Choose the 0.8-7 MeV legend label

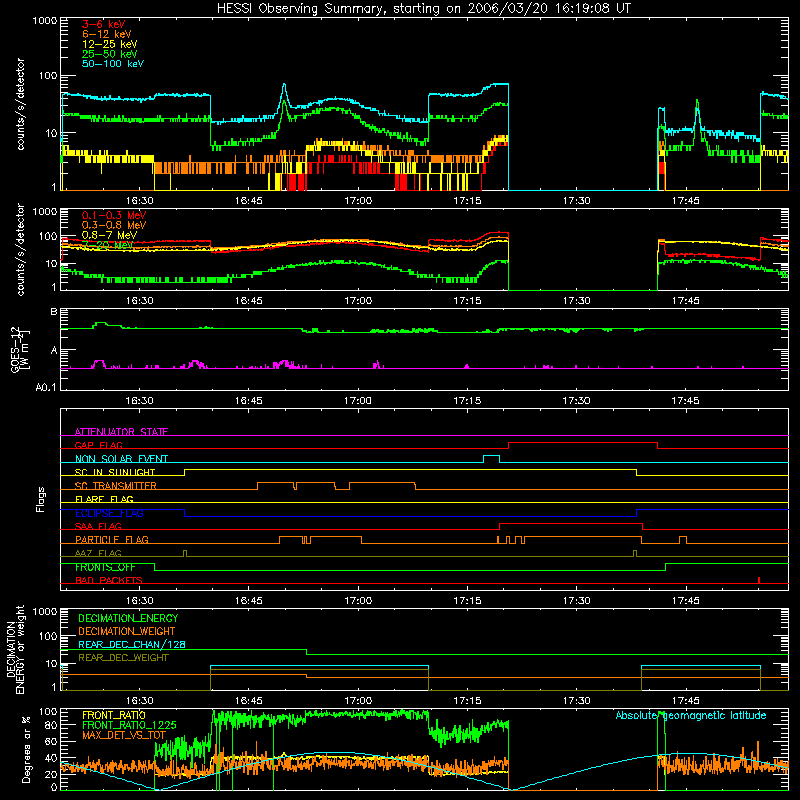point(110,235)
